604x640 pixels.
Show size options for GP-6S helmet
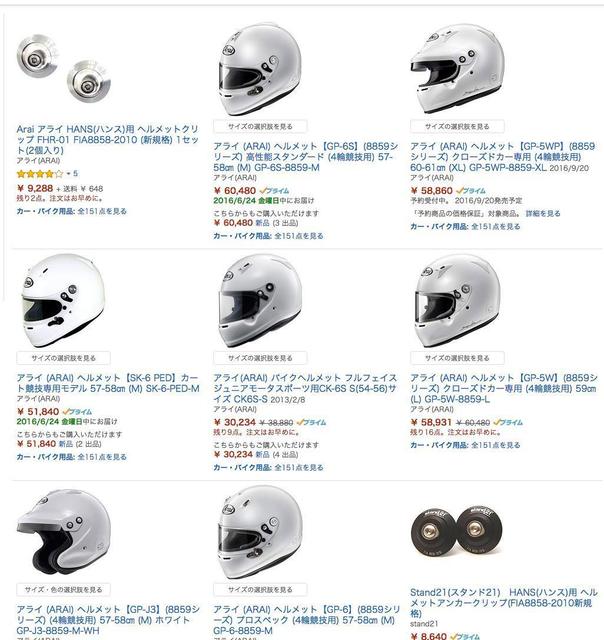pyautogui.click(x=260, y=127)
